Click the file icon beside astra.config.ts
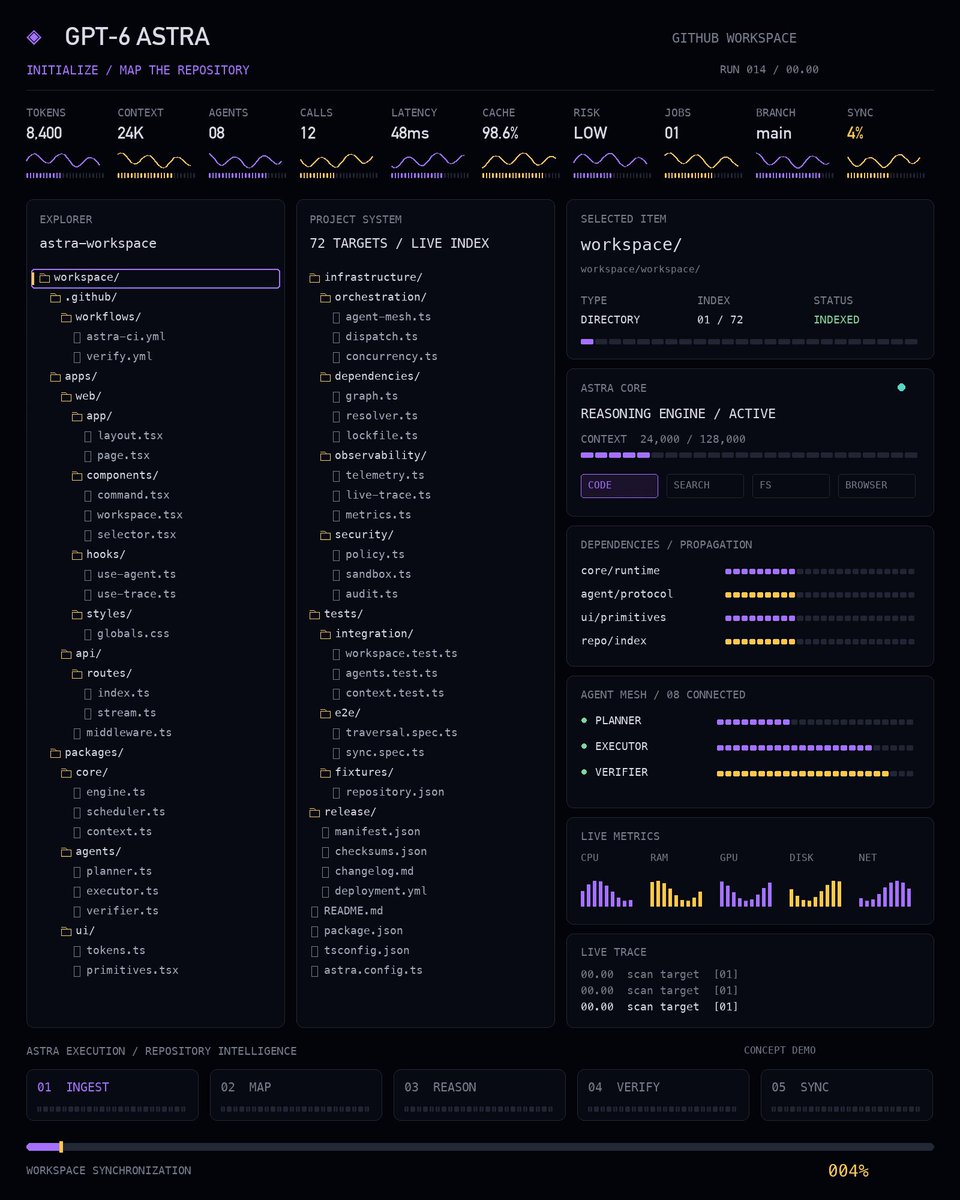The image size is (960, 1200). pos(315,971)
